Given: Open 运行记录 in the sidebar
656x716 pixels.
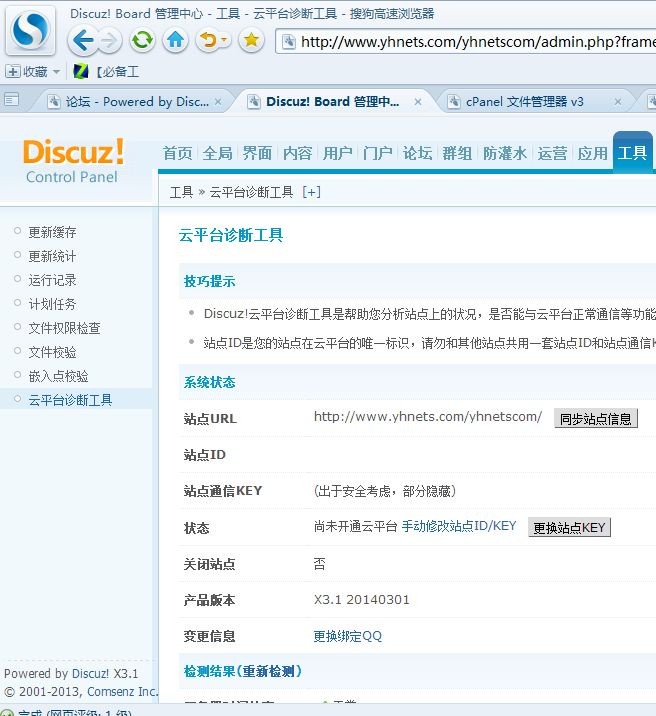Looking at the screenshot, I should point(52,280).
